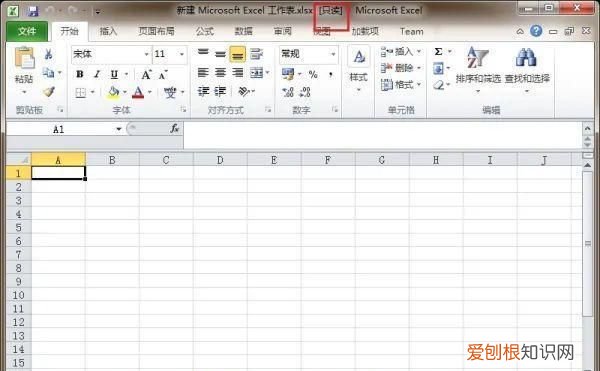Image resolution: width=600 pixels, height=371 pixels.
Task: Increase decimal places
Action: point(288,92)
